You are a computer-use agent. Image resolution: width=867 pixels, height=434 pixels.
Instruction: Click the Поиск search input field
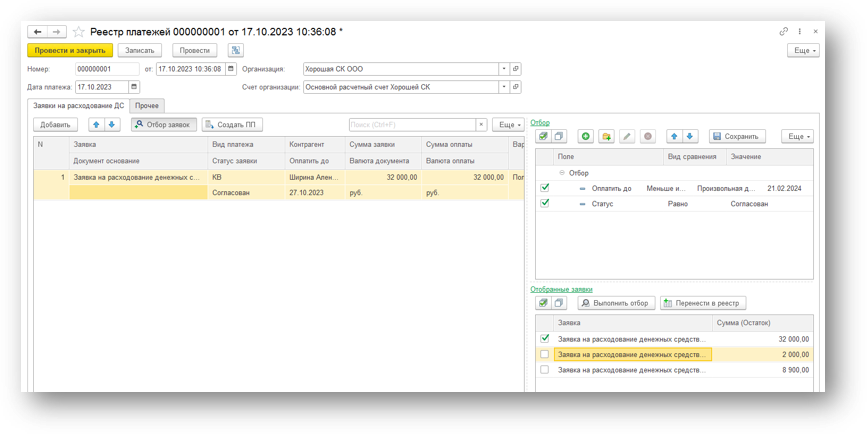click(412, 125)
